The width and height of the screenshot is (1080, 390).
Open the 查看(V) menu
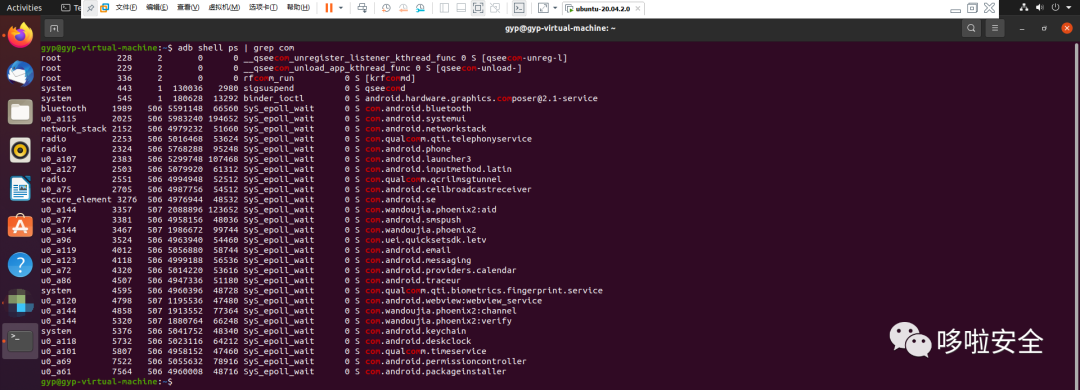click(188, 8)
